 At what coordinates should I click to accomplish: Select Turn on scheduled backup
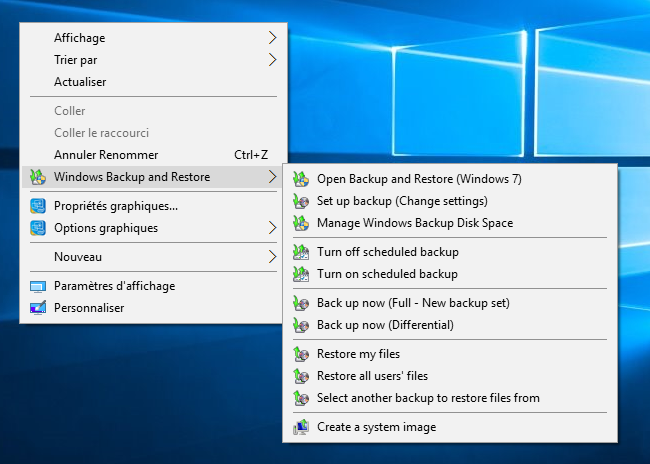(450, 274)
